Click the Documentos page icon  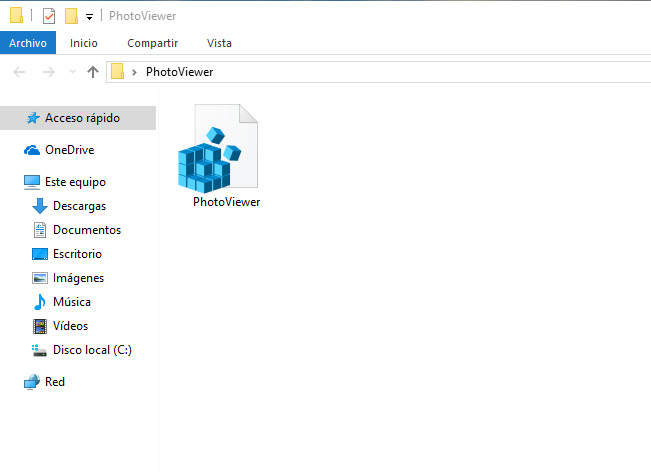(40, 230)
